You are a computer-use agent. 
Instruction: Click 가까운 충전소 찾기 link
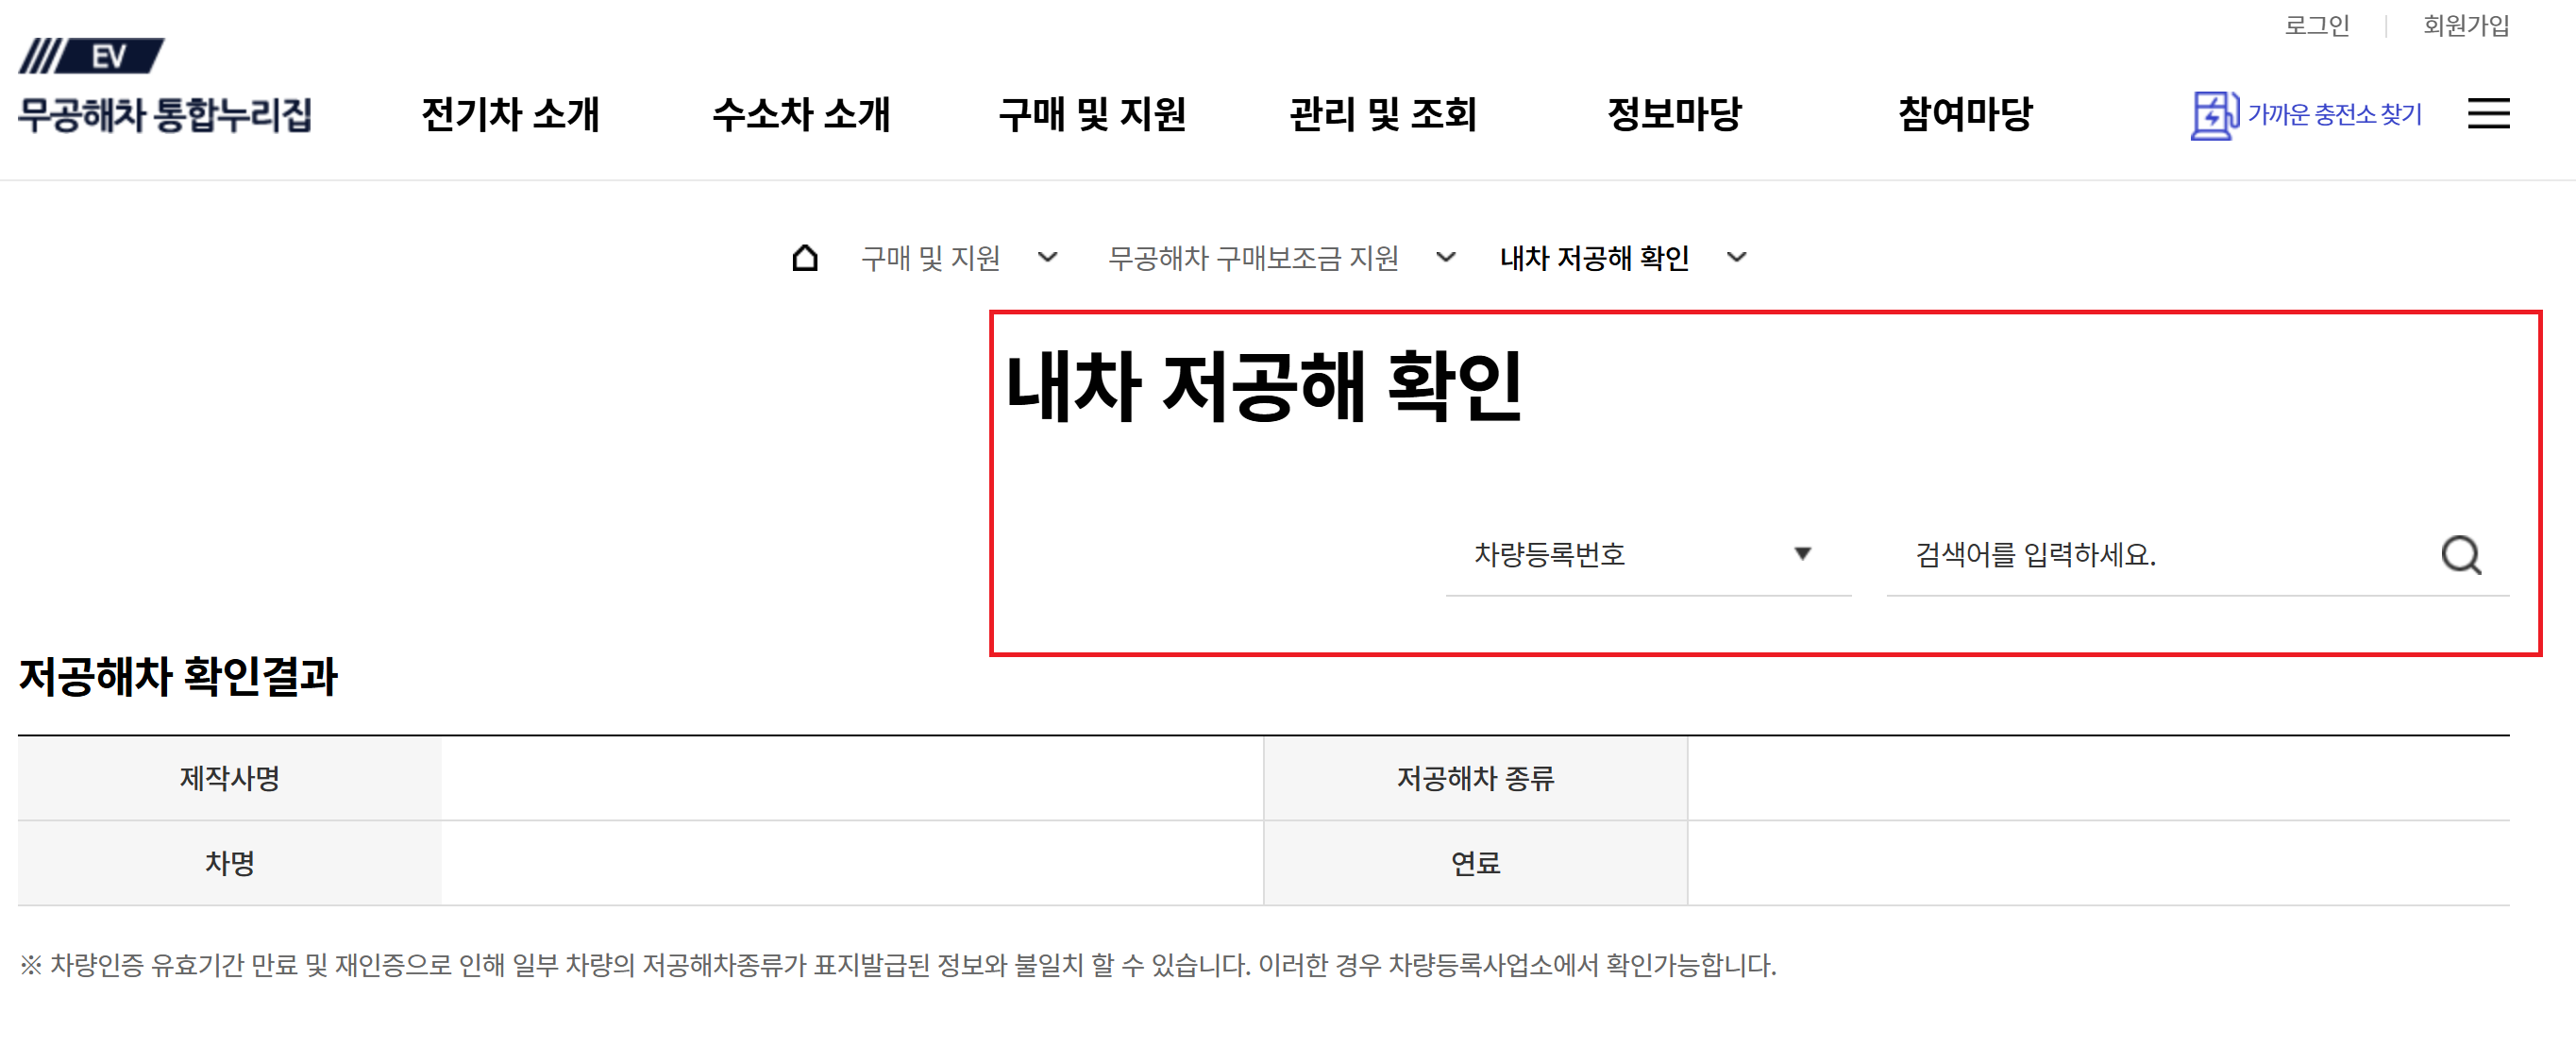coord(2334,115)
